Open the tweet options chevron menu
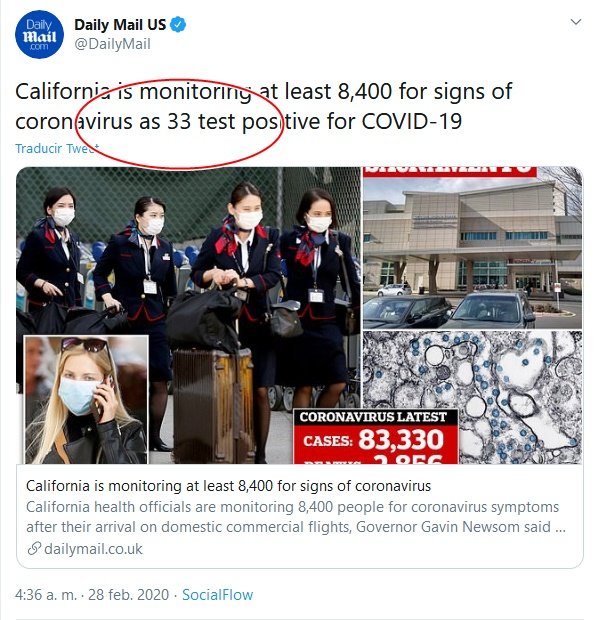 click(x=576, y=22)
